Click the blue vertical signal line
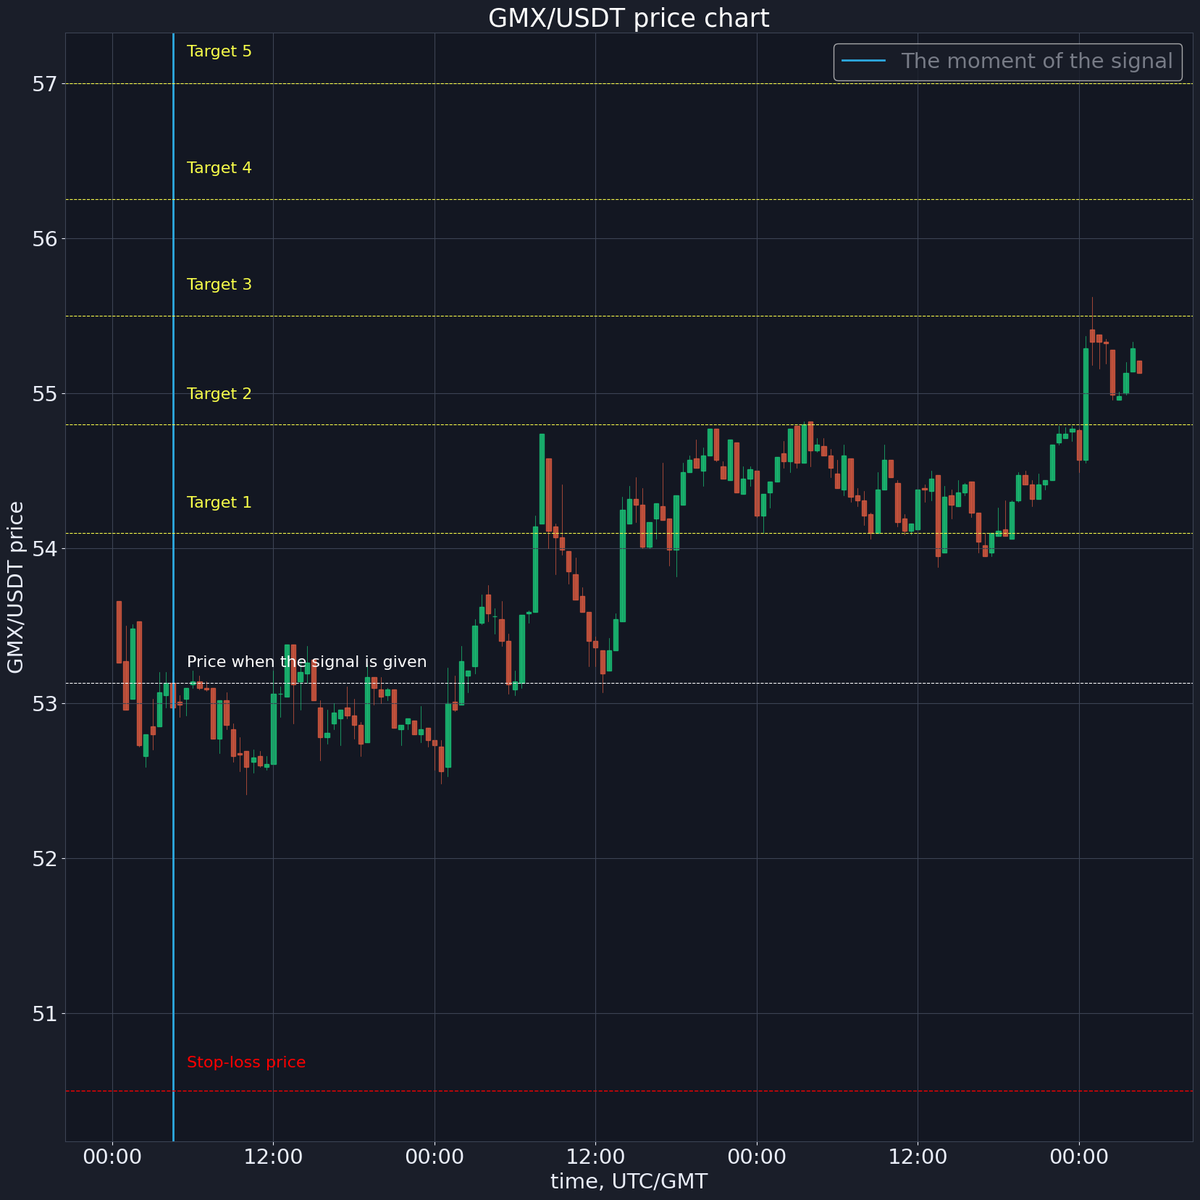Image resolution: width=1200 pixels, height=1200 pixels. [x=173, y=600]
